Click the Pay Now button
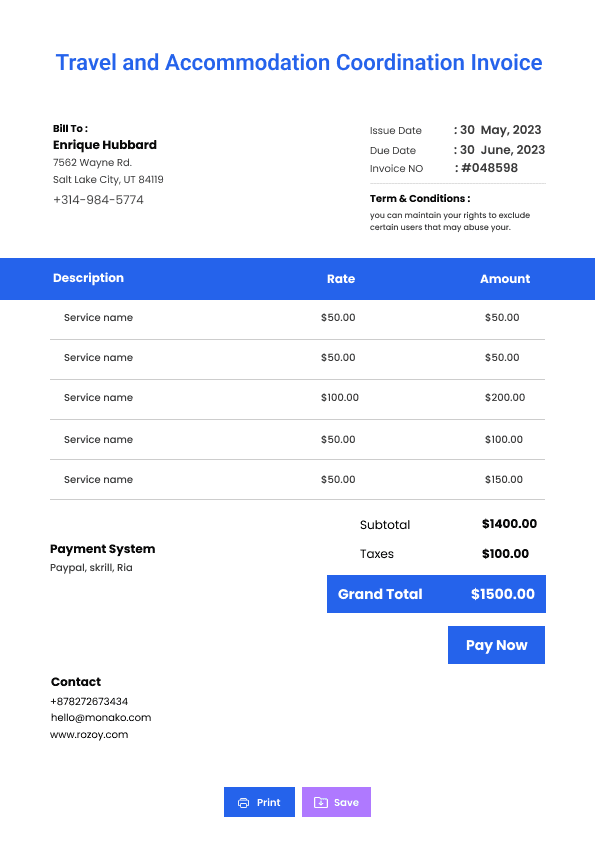Viewport: 595px width, 842px height. click(496, 645)
